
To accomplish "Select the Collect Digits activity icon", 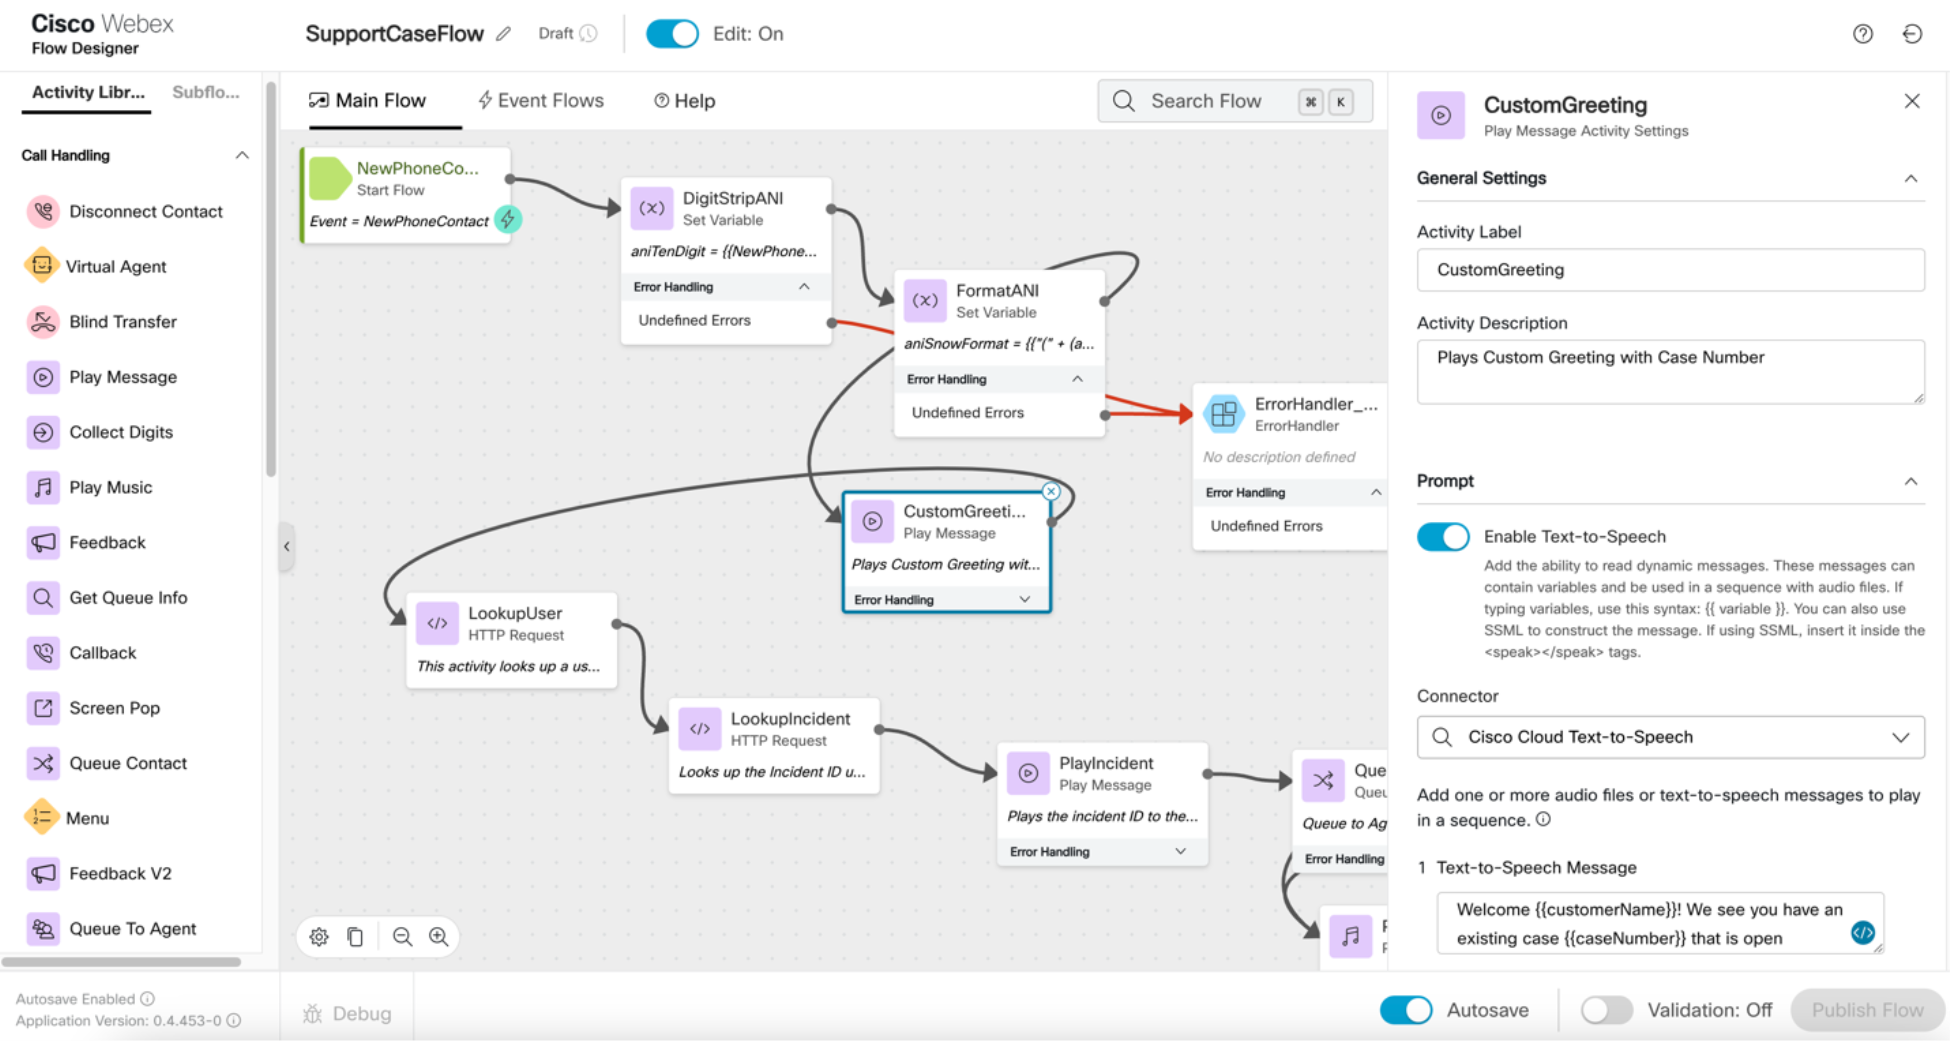I will pyautogui.click(x=42, y=432).
